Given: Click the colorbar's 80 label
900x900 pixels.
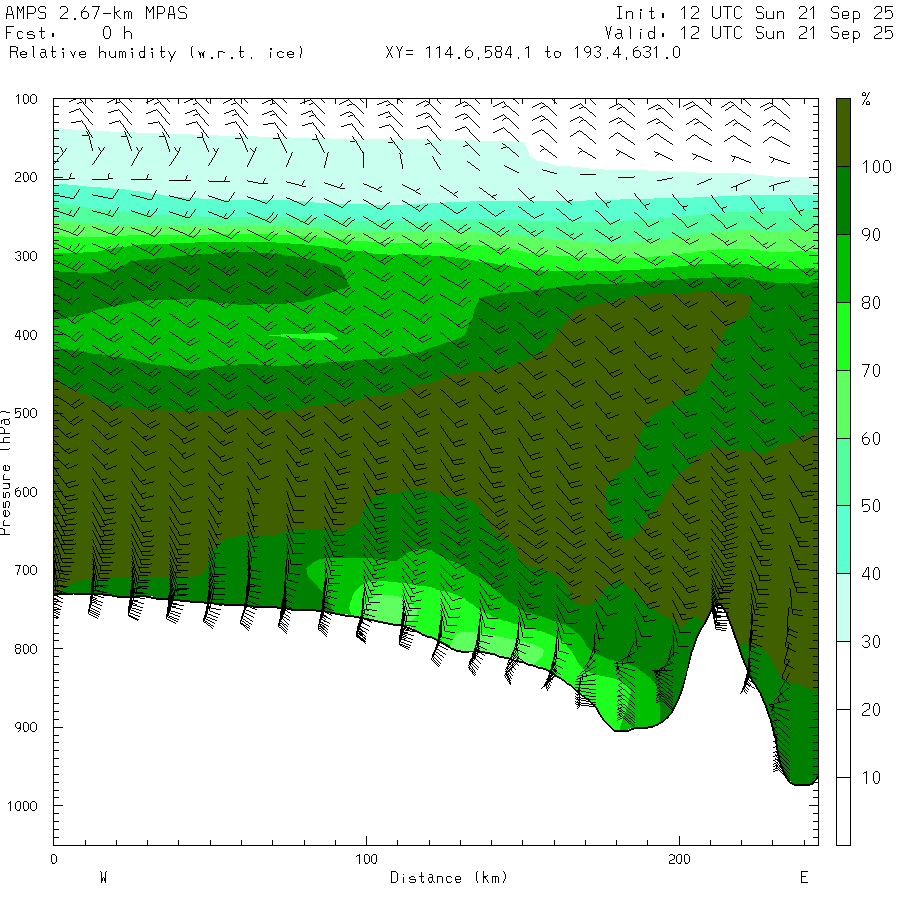Looking at the screenshot, I should [871, 303].
